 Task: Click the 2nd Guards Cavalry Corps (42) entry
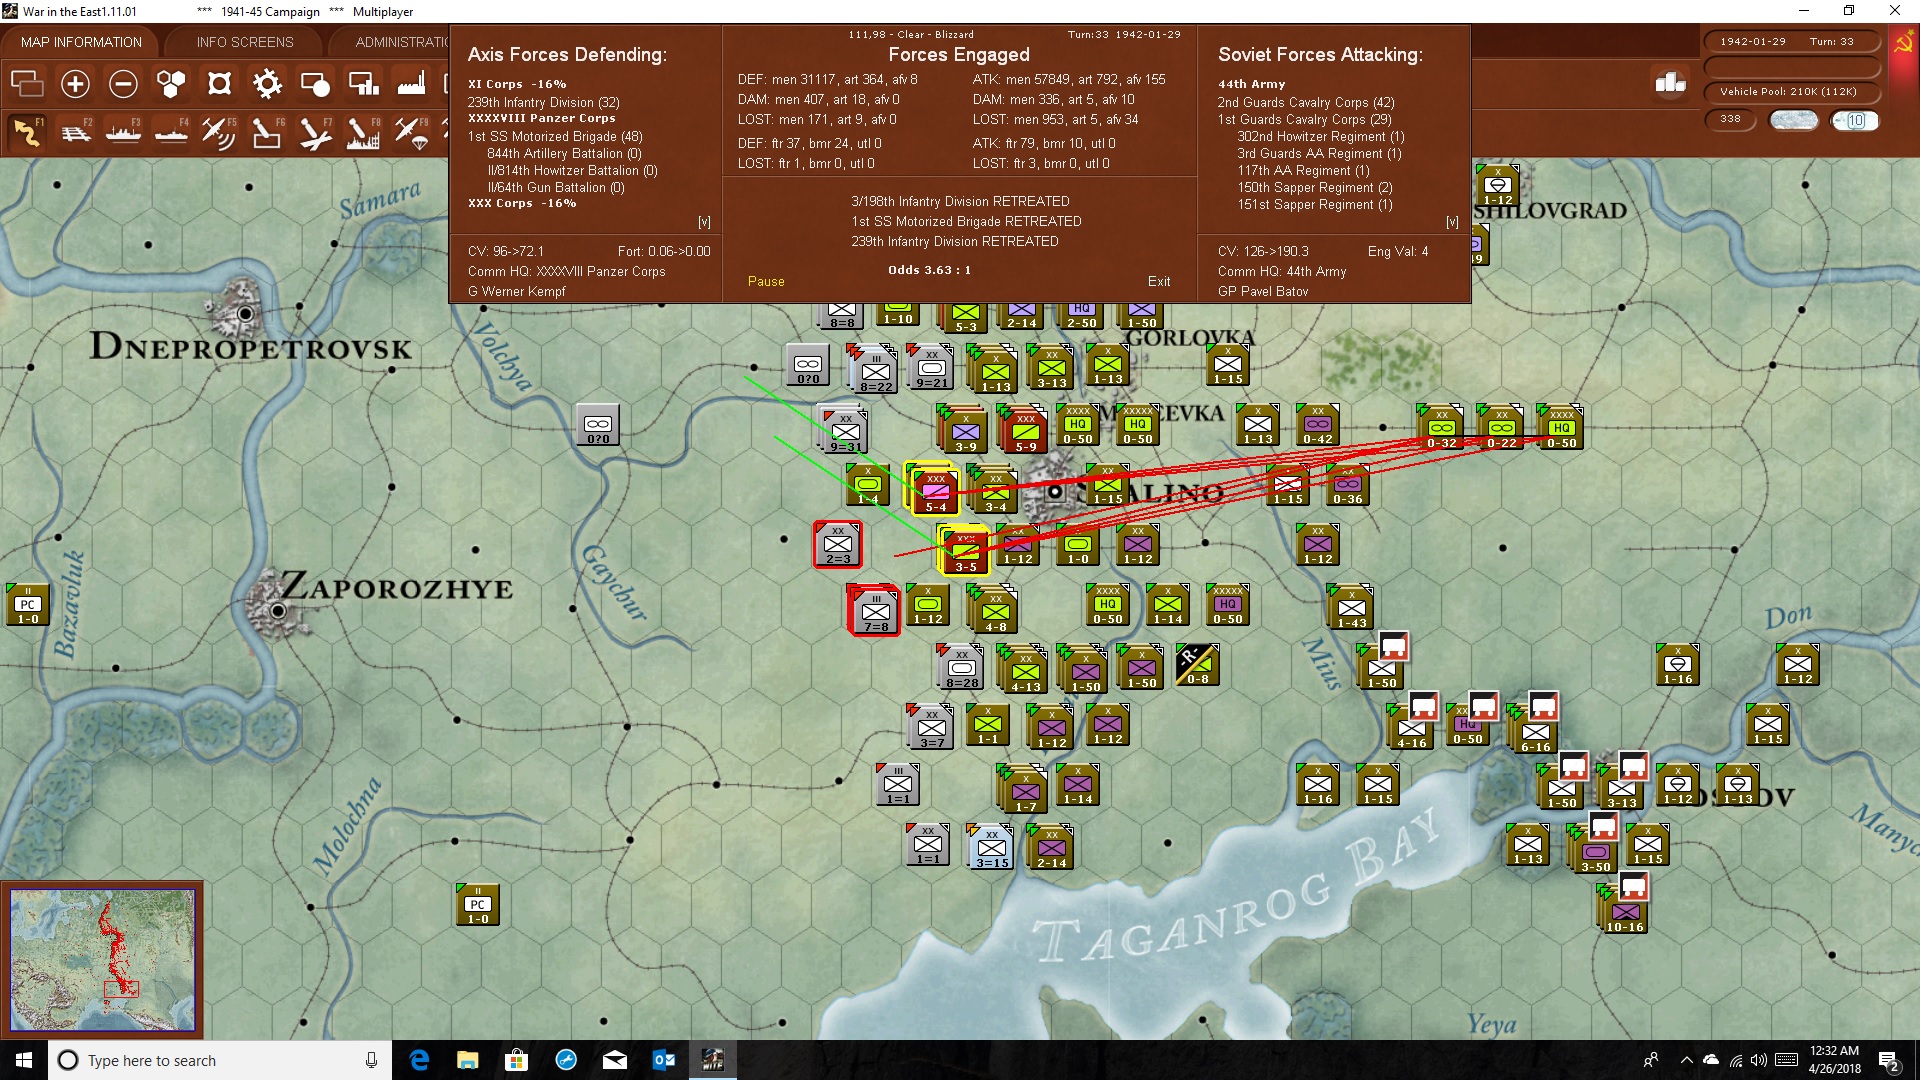(1306, 102)
